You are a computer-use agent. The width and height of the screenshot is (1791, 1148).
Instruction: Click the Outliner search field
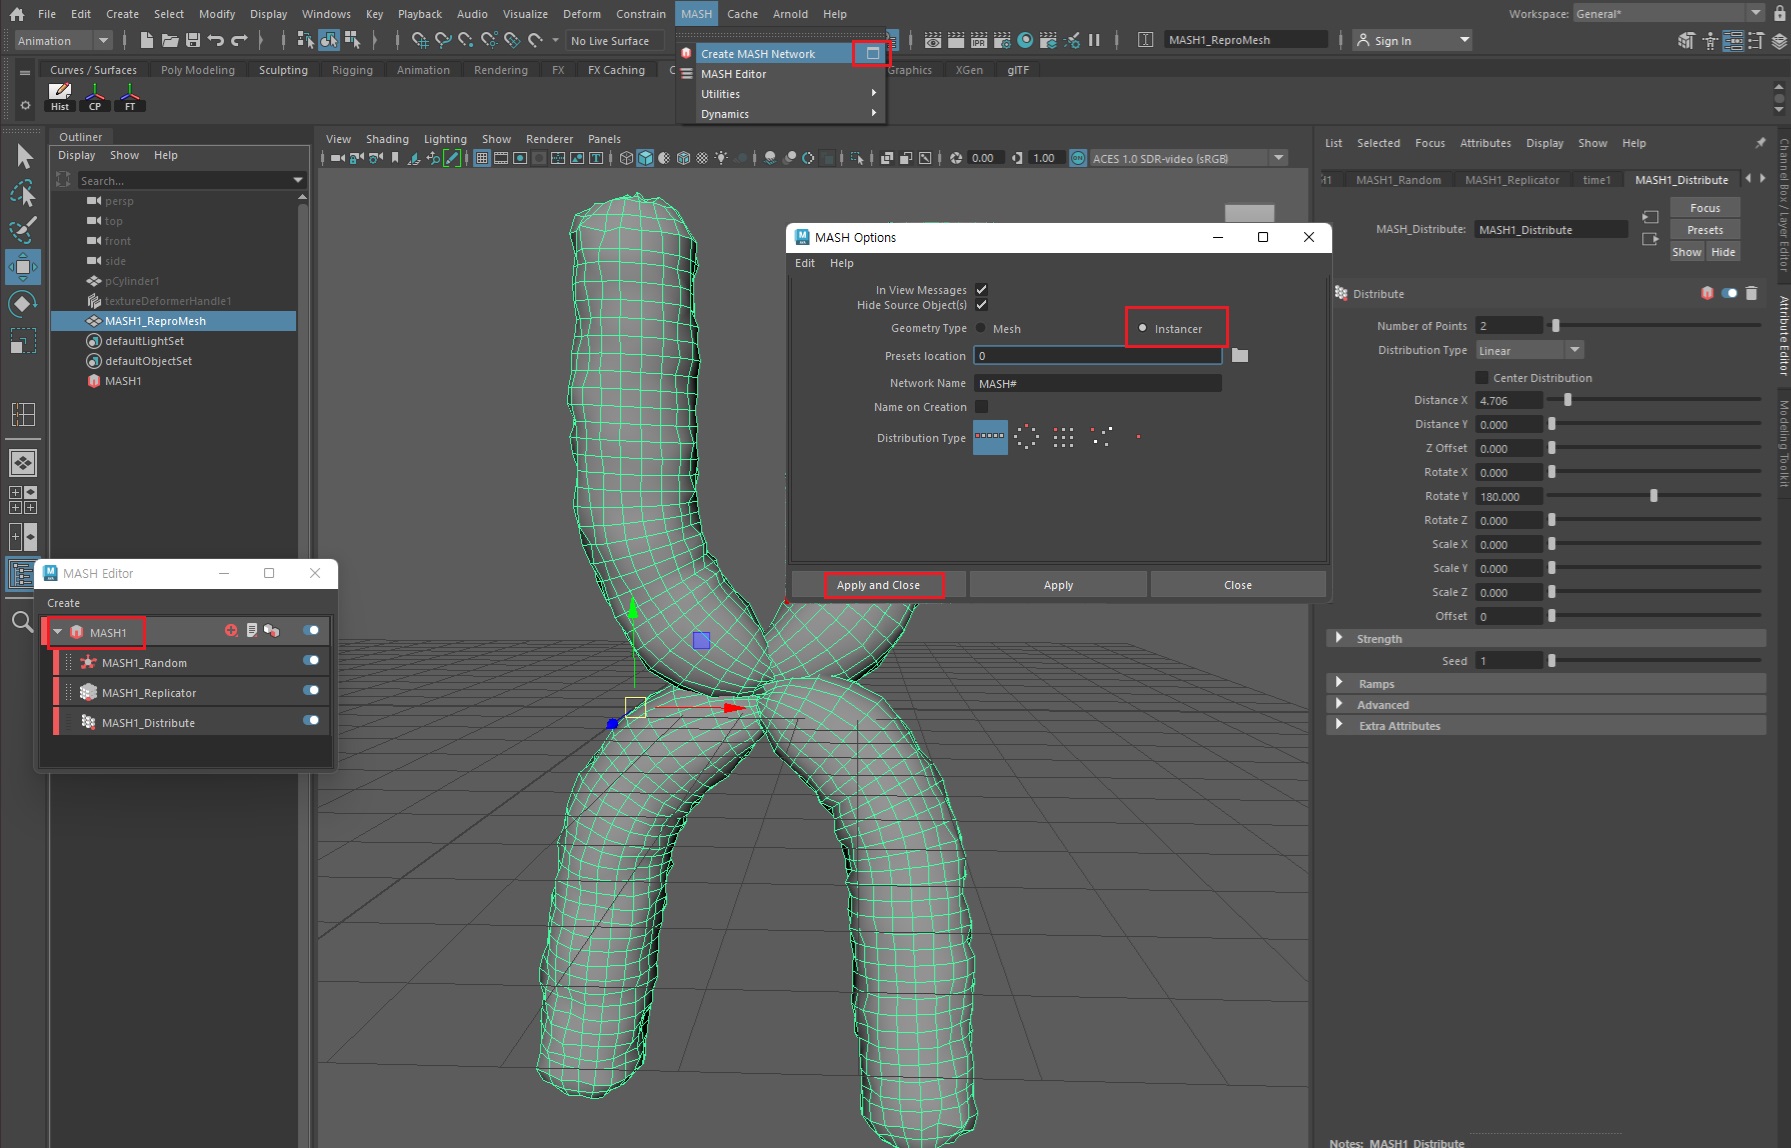[186, 180]
